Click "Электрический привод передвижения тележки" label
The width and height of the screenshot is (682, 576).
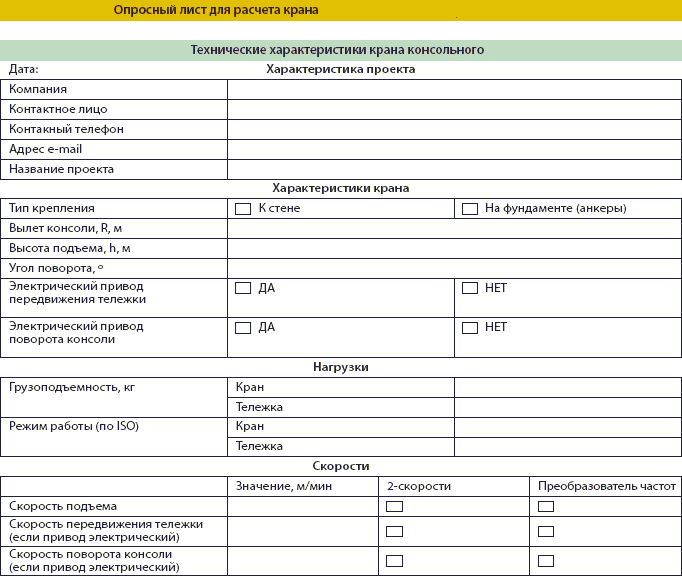[77, 293]
